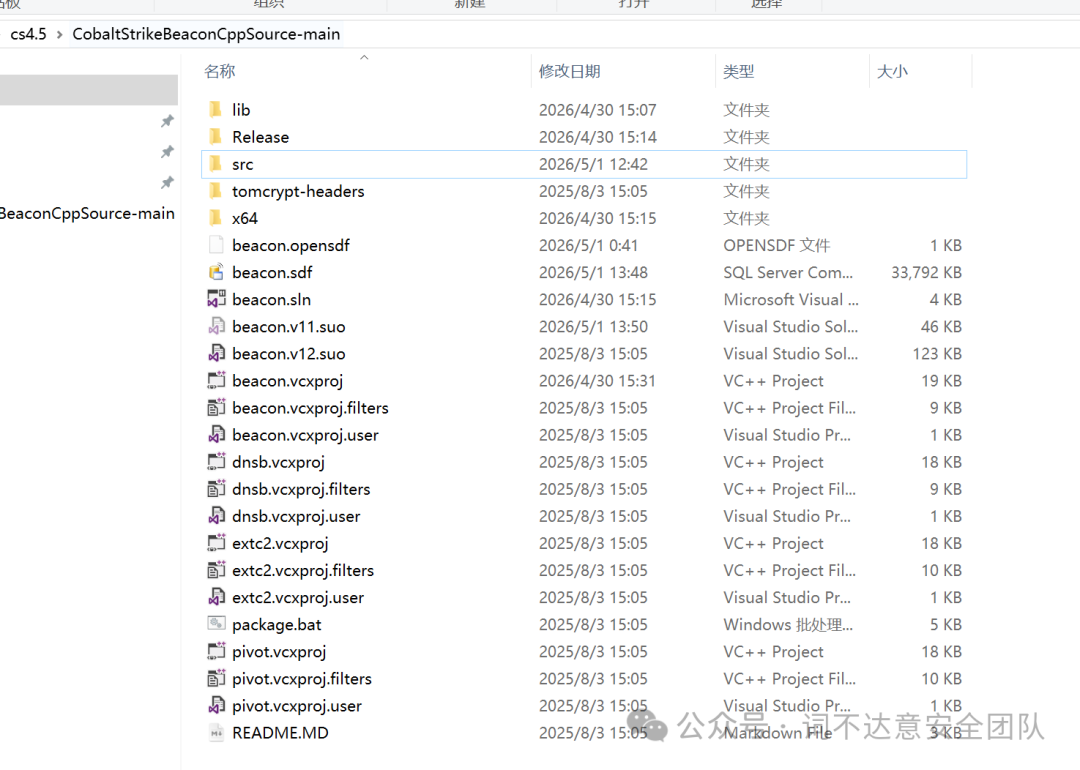Click the date 2026/5/1 13:48
Viewport: 1080px width, 770px height.
[x=593, y=273]
